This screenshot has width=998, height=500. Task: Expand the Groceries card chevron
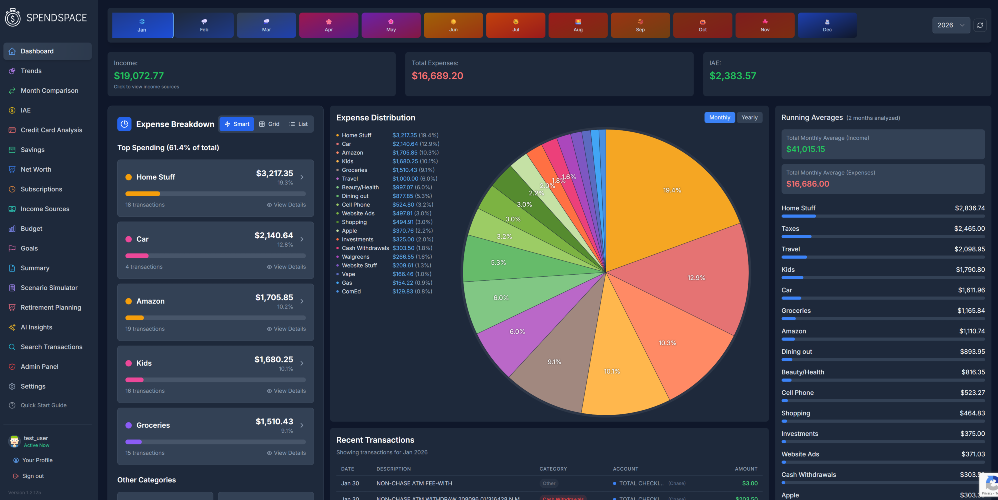[302, 426]
